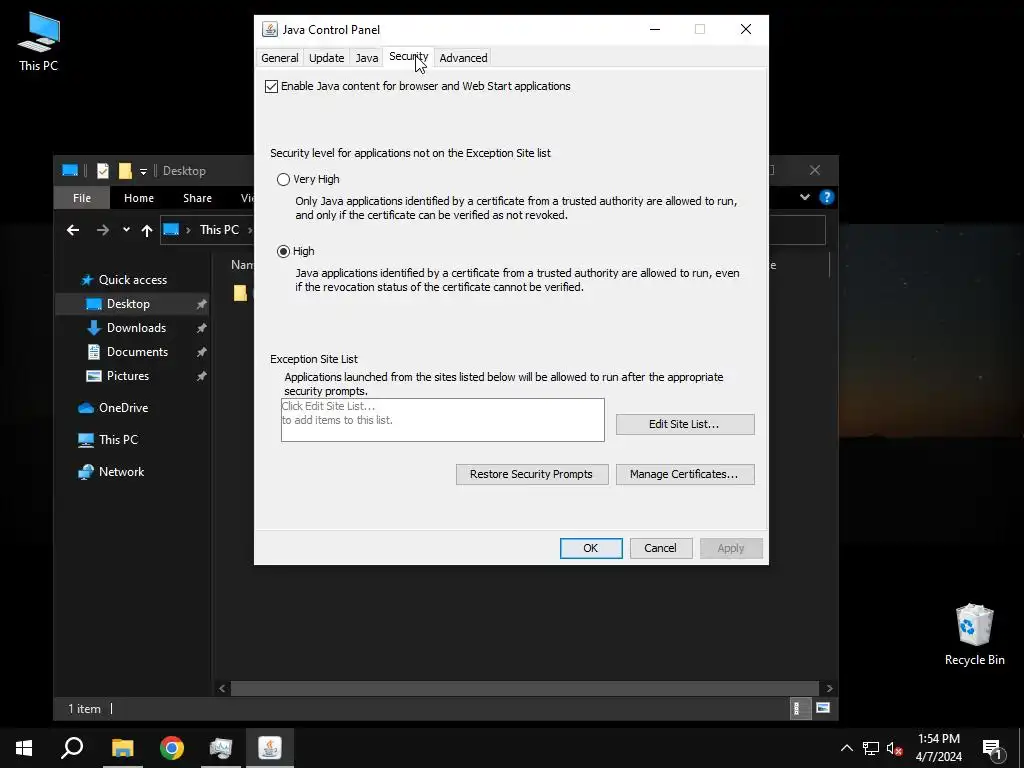Close the Java Control Panel window
The width and height of the screenshot is (1024, 768).
tap(746, 29)
